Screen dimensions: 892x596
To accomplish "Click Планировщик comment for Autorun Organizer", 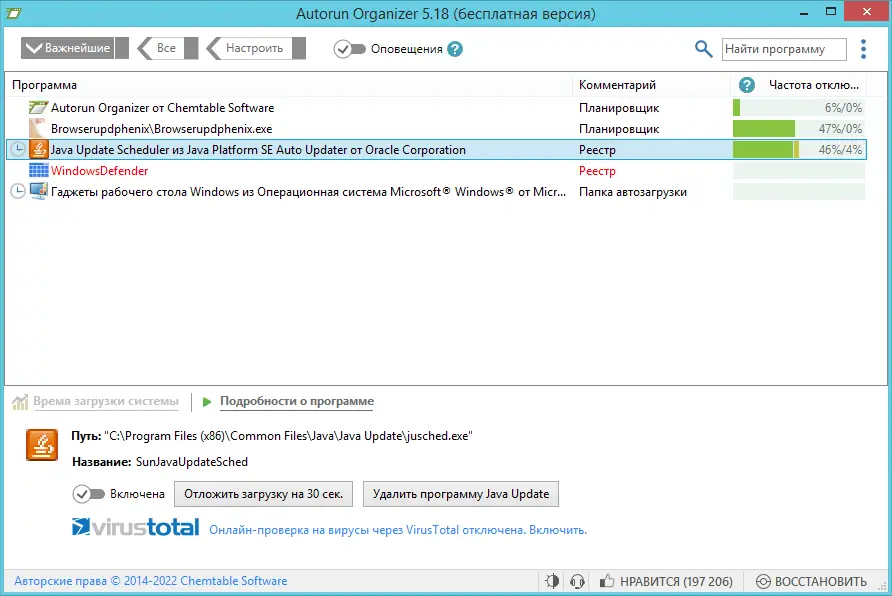I will [x=619, y=107].
